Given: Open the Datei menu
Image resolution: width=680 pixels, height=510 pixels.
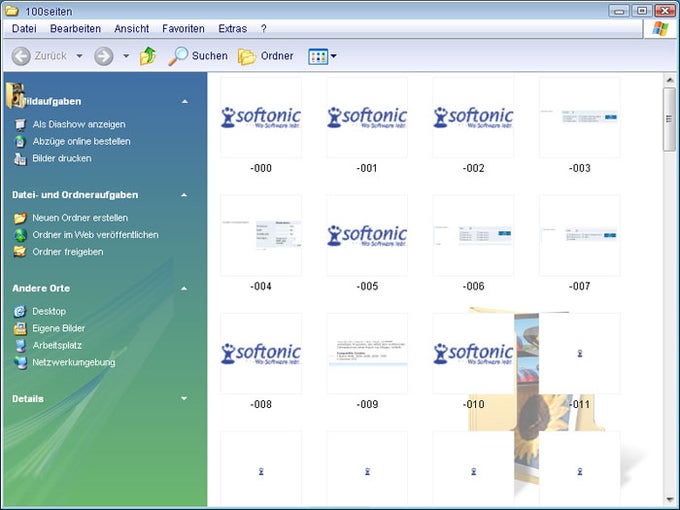Looking at the screenshot, I should pyautogui.click(x=24, y=29).
